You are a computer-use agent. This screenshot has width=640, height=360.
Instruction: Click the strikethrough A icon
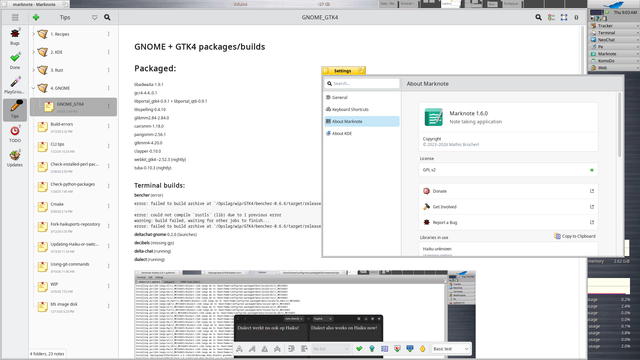277,349
